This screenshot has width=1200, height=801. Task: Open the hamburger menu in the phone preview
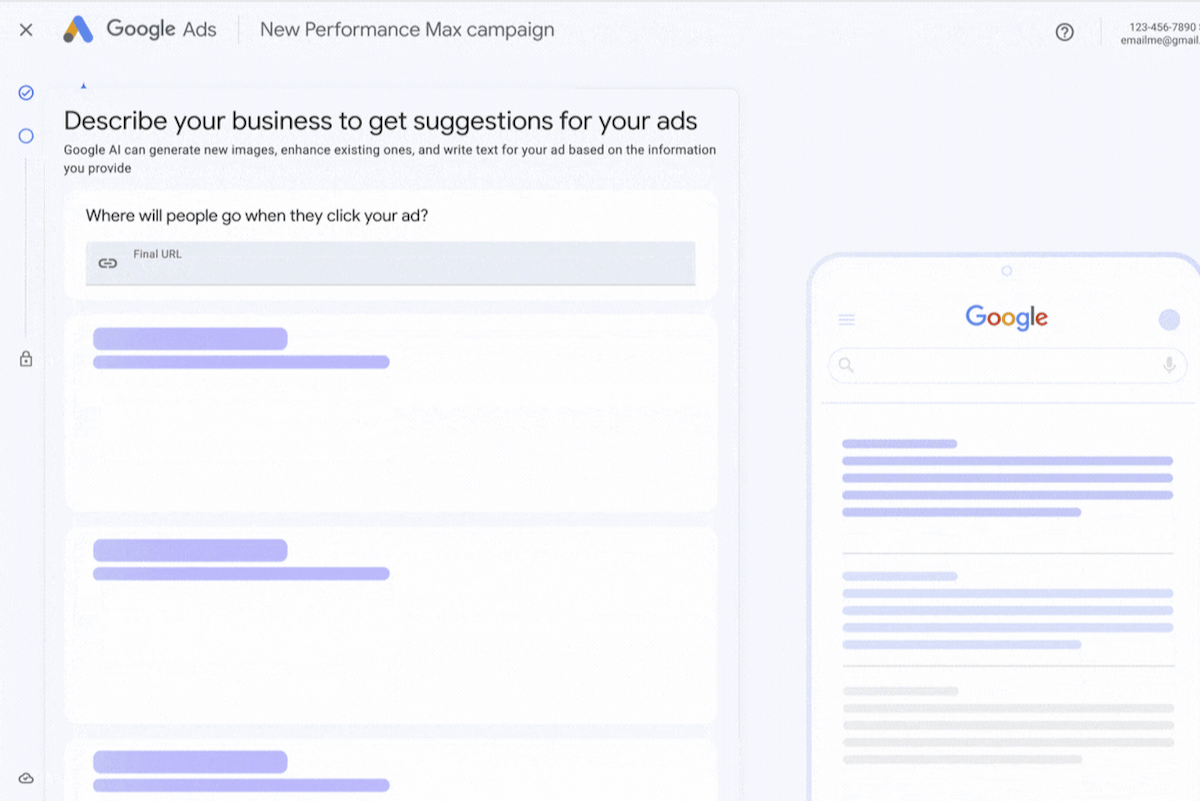(x=847, y=320)
